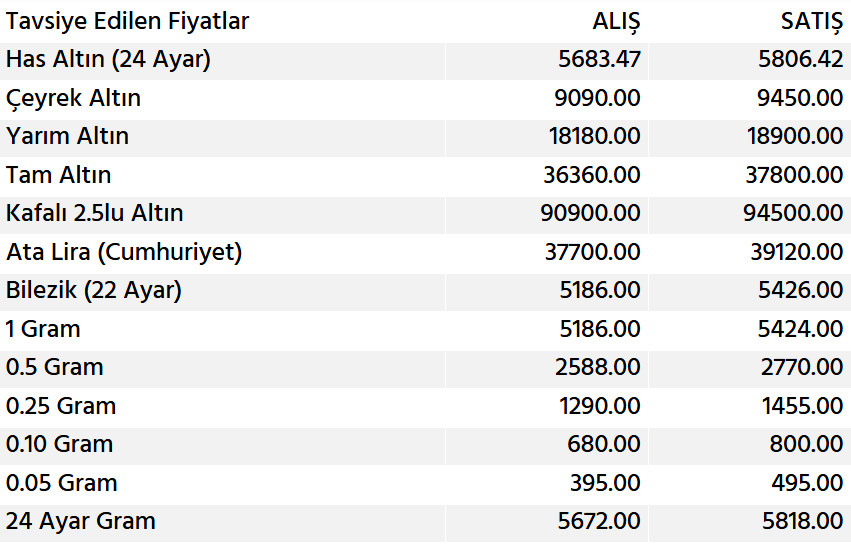Click the Bilezik (22 Ayar) row label
The width and height of the screenshot is (851, 553).
click(x=93, y=290)
